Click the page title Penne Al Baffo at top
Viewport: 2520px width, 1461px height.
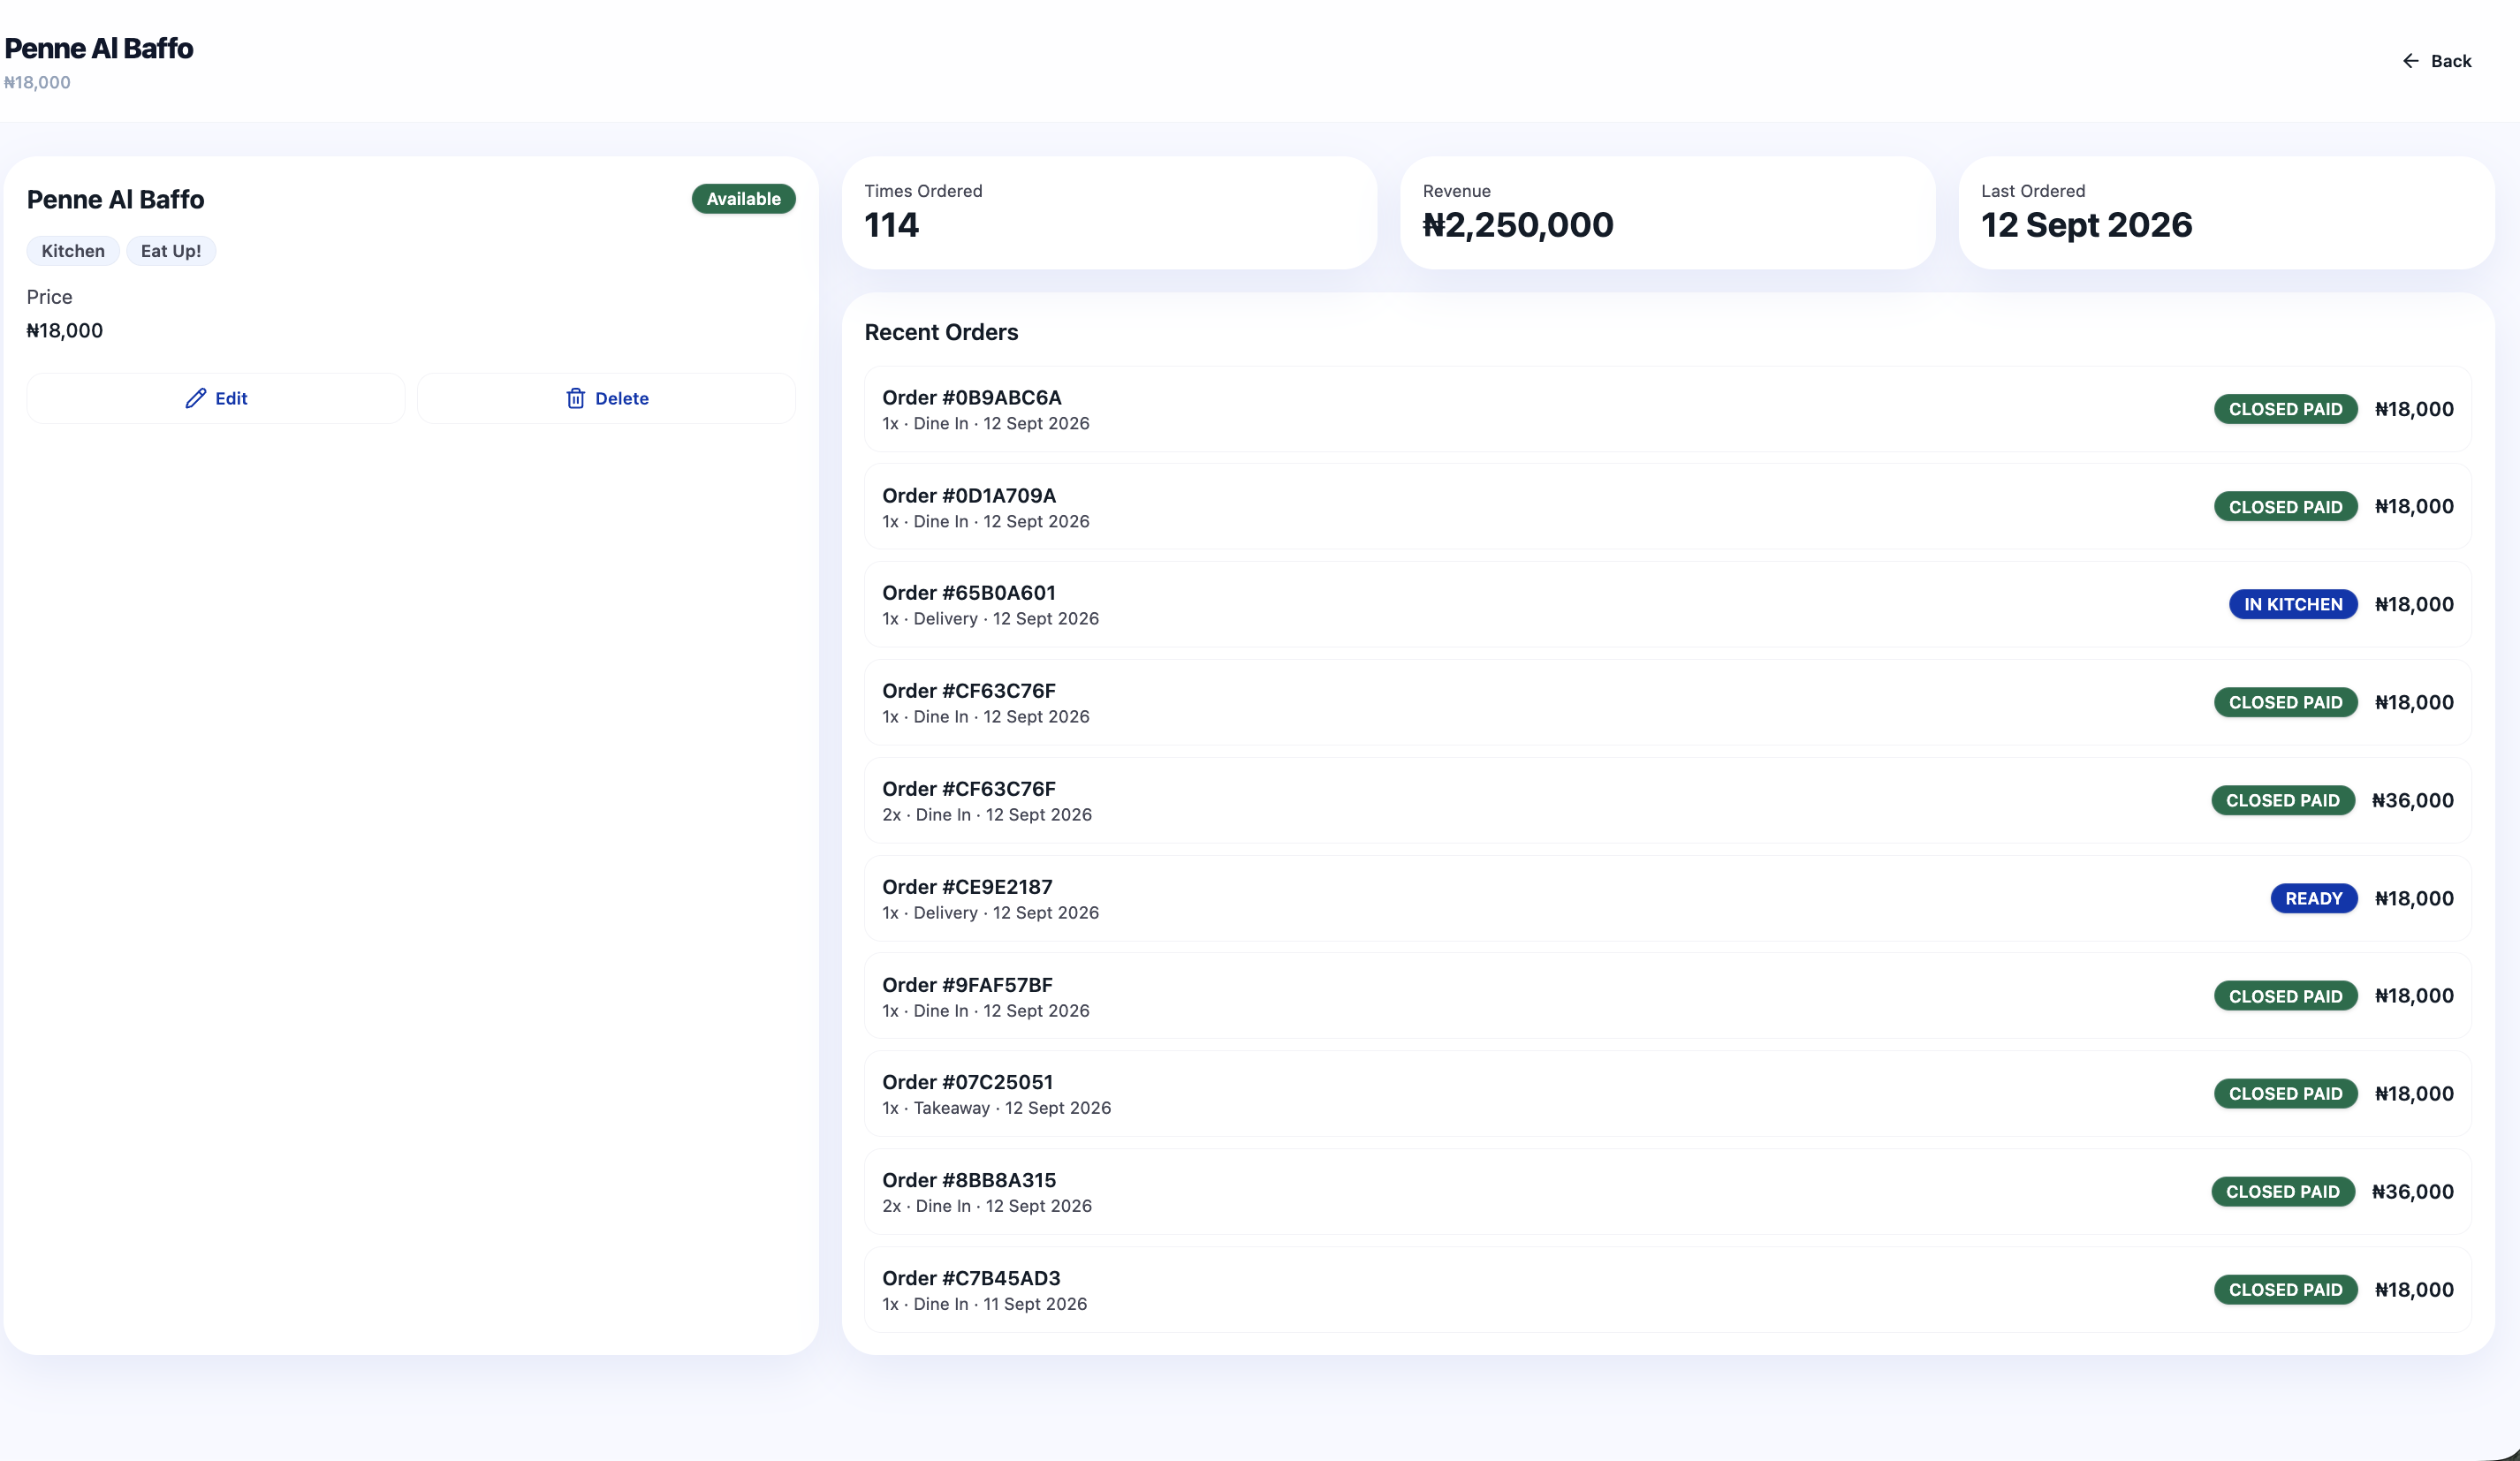(99, 48)
